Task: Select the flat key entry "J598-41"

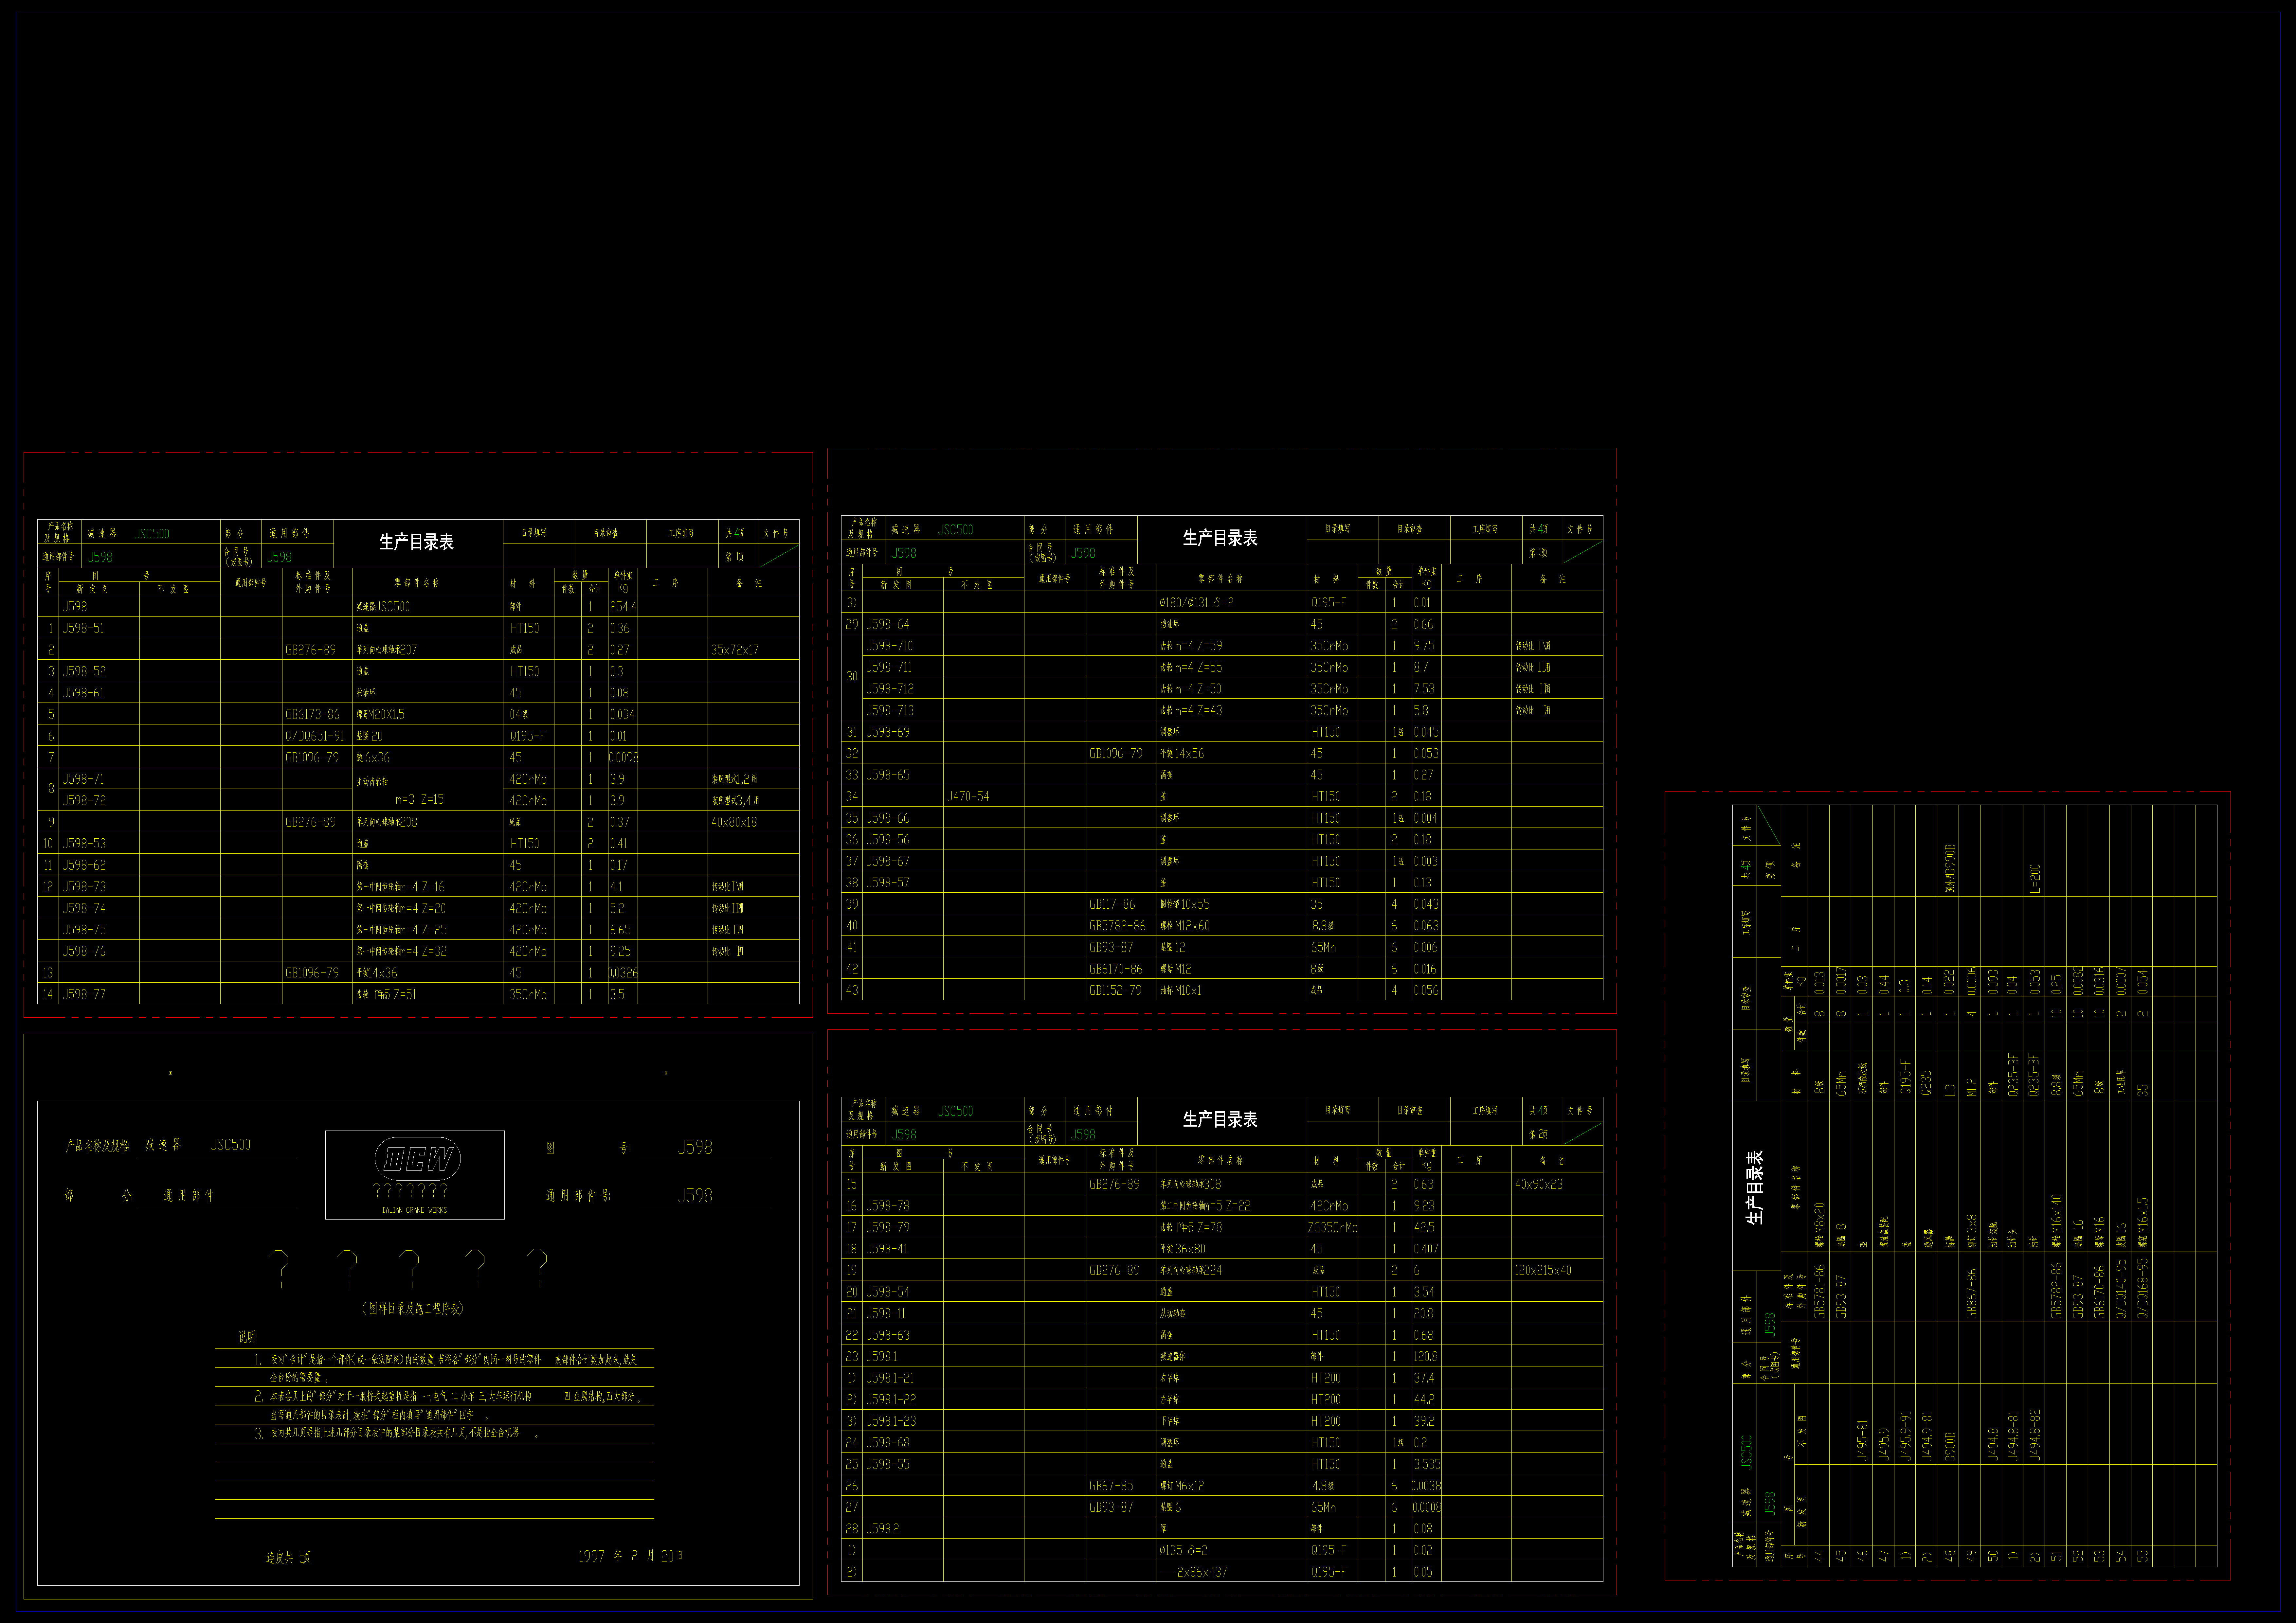Action: coord(887,1249)
